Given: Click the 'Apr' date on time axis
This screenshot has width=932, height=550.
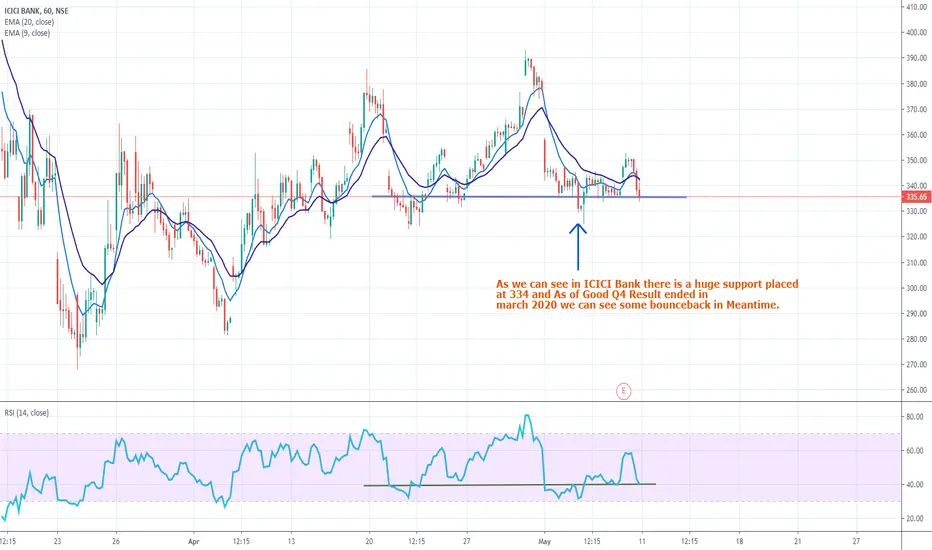Looking at the screenshot, I should pyautogui.click(x=193, y=542).
